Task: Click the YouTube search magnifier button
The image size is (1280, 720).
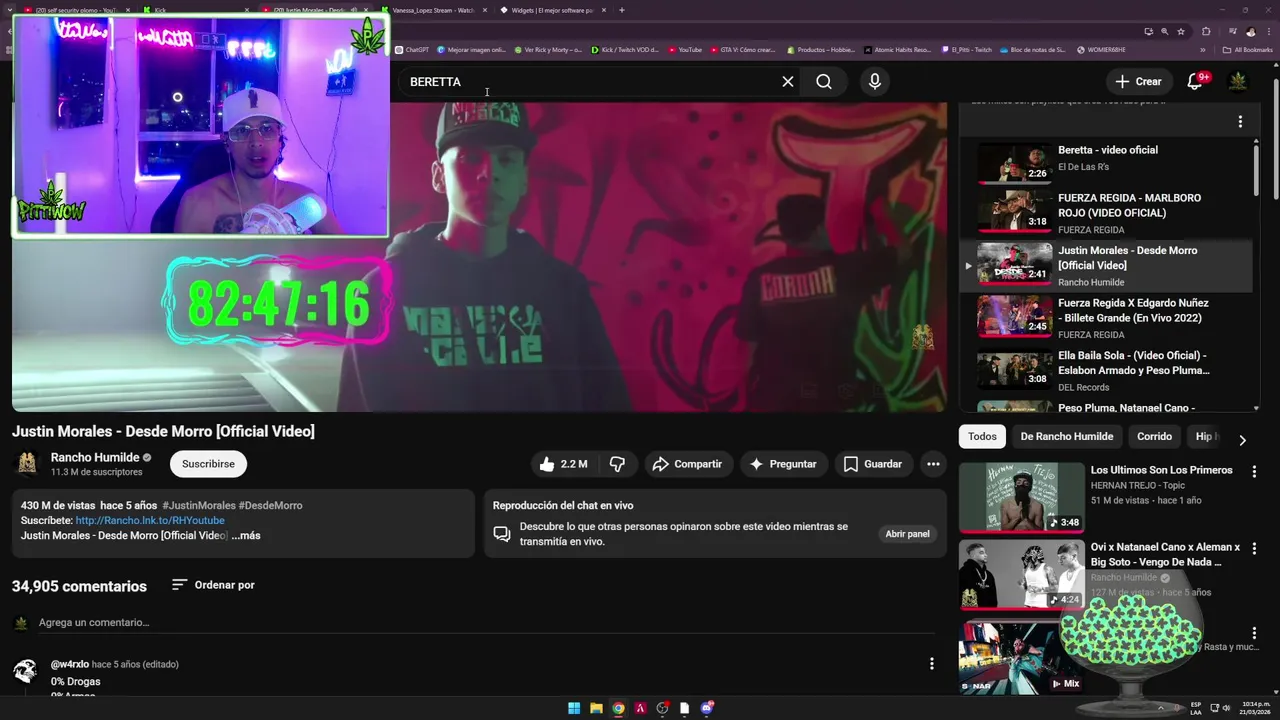Action: click(824, 82)
